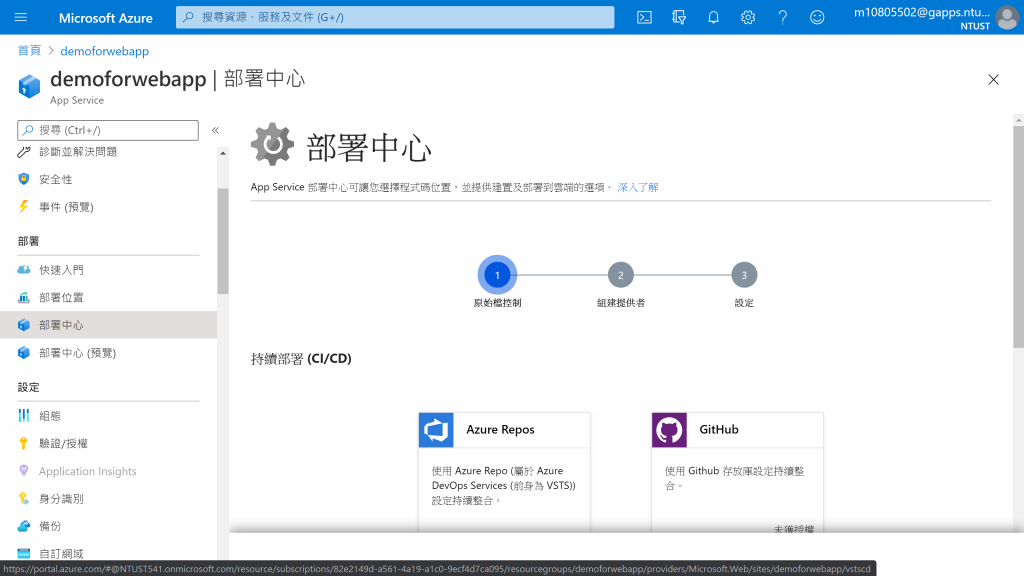
Task: Send feedback with the smiley icon
Action: tap(817, 18)
